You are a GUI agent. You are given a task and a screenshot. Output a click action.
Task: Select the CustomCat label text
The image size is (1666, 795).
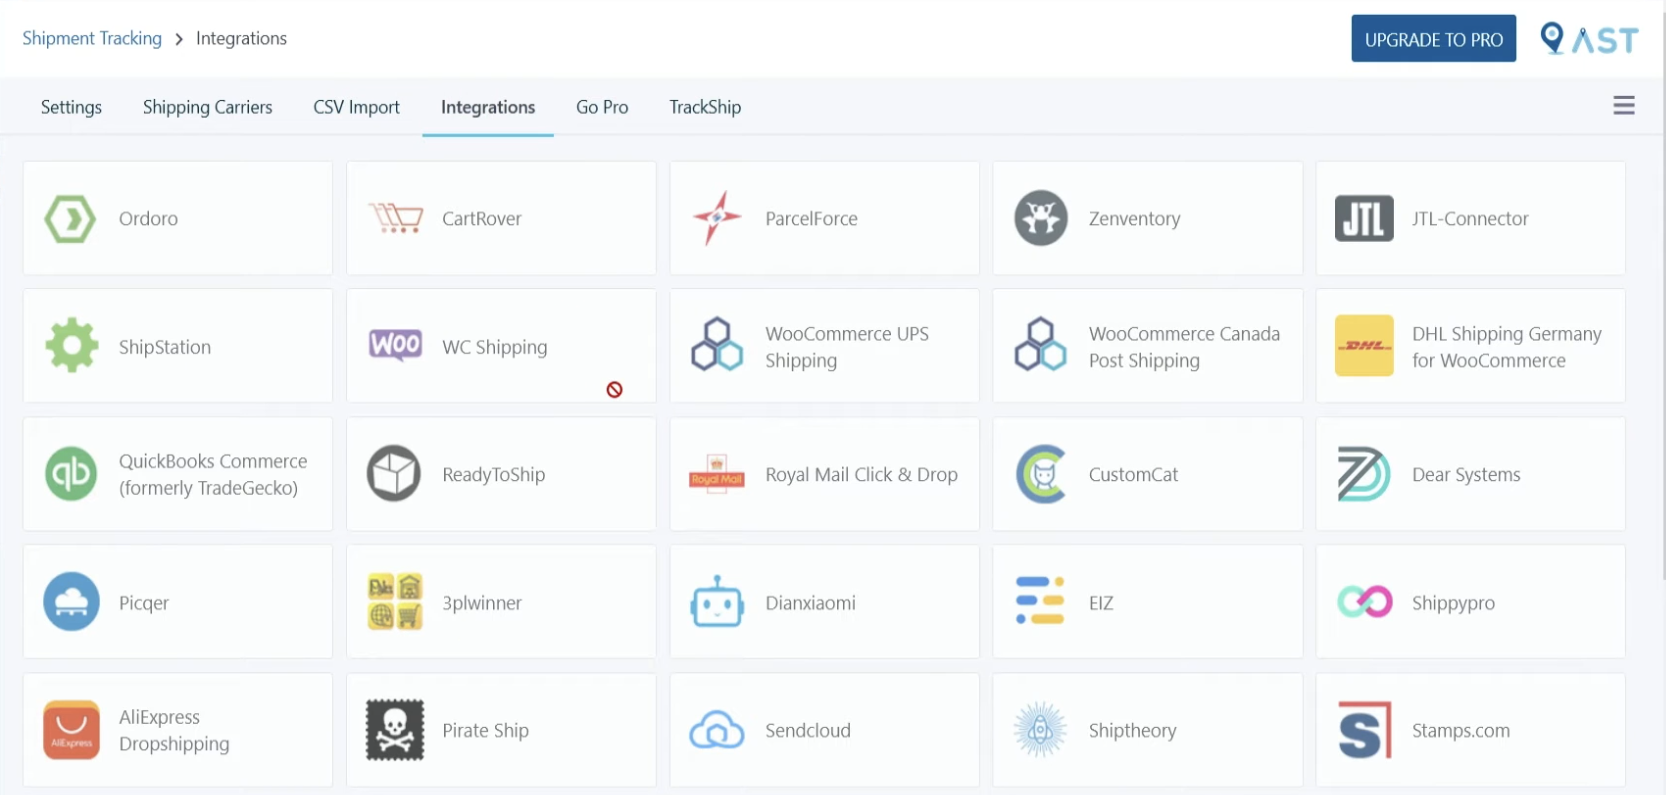click(1133, 474)
